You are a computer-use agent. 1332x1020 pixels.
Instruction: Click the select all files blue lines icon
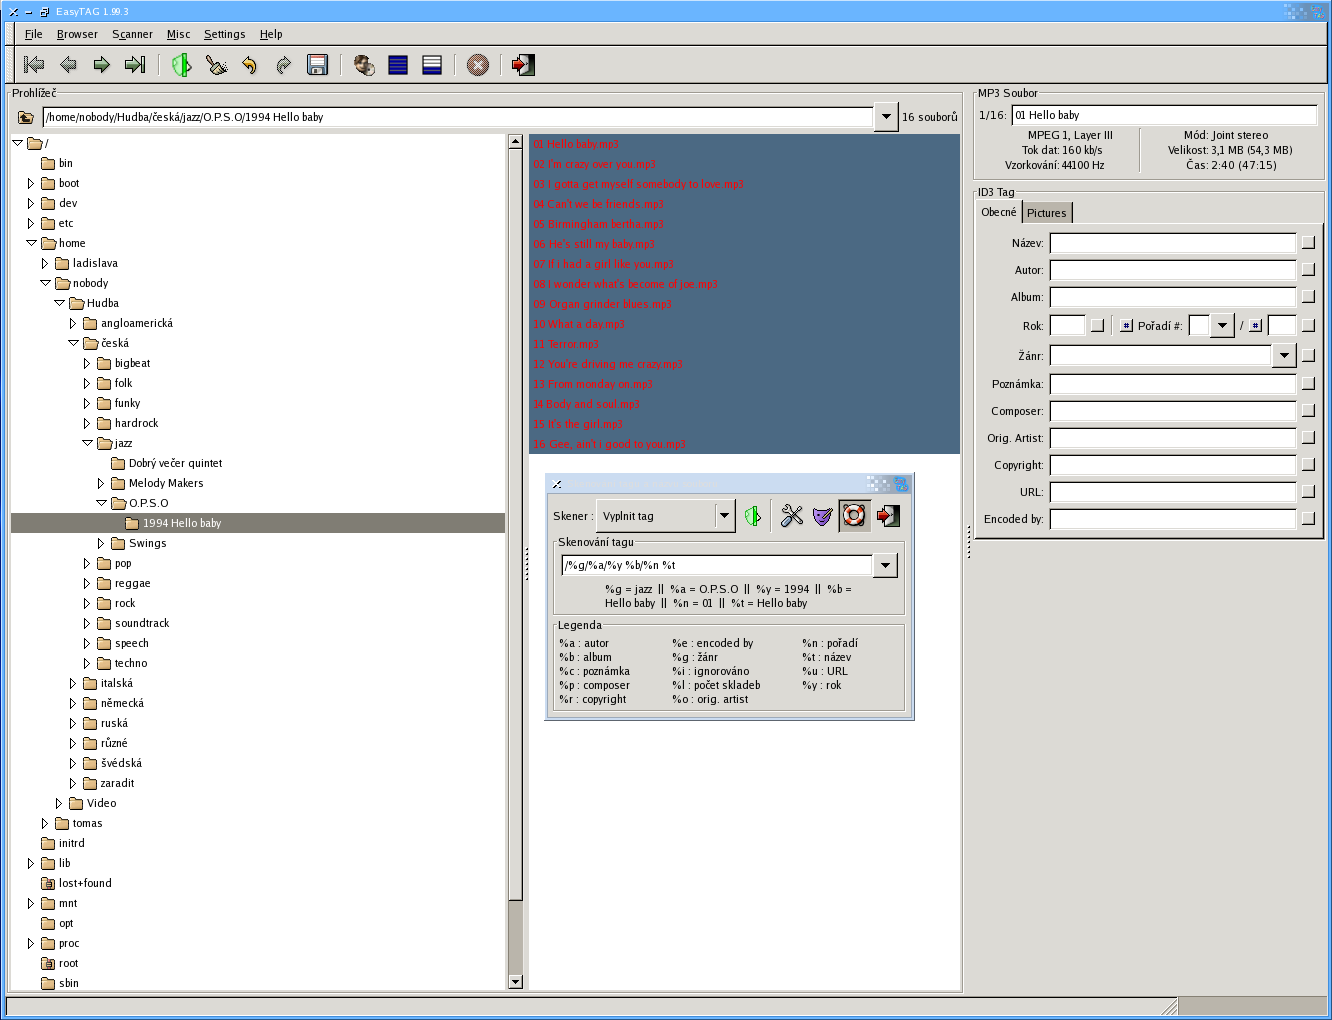398,65
